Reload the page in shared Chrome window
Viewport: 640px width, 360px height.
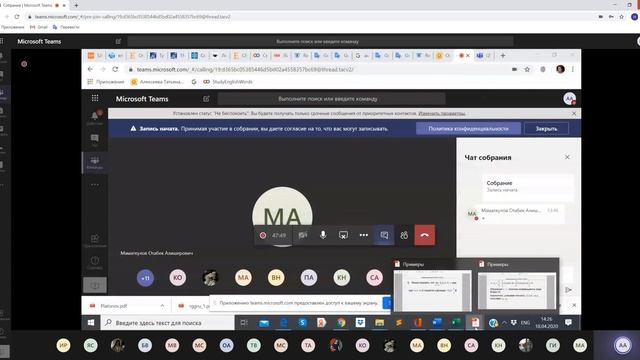pos(116,69)
